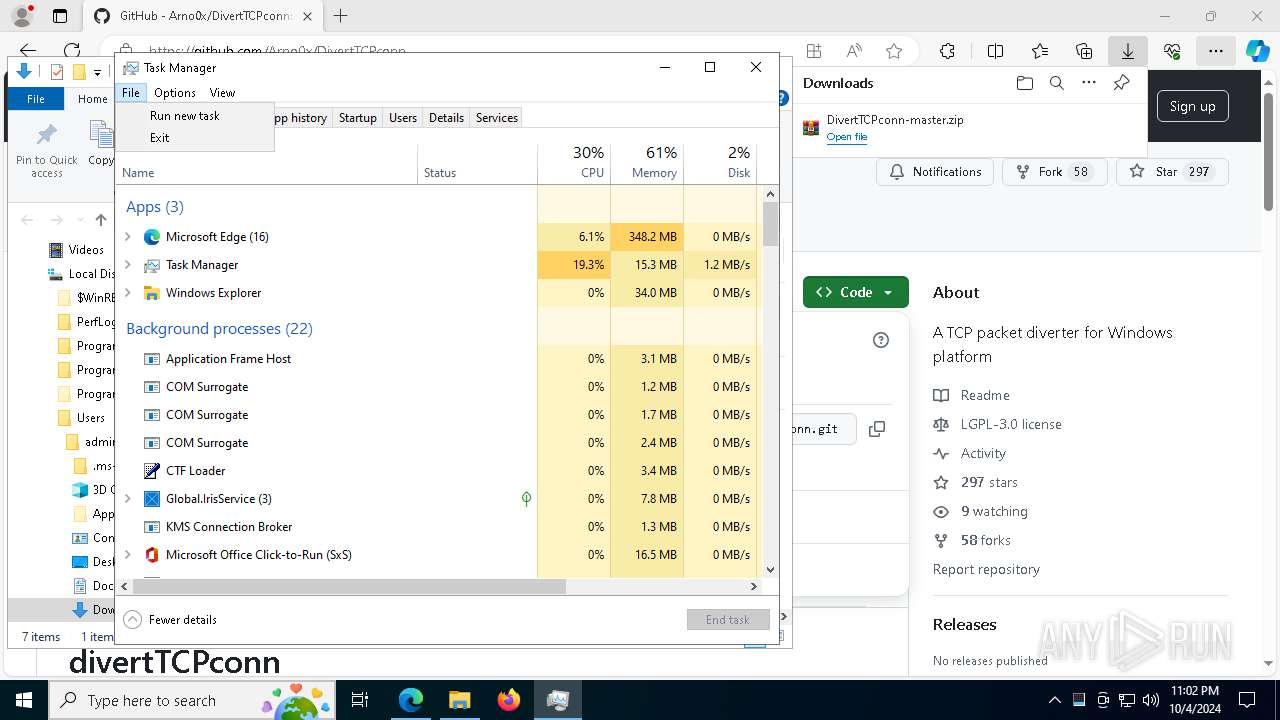
Task: Click the Task Manager vertical scrollbar thumb
Action: coord(770,224)
